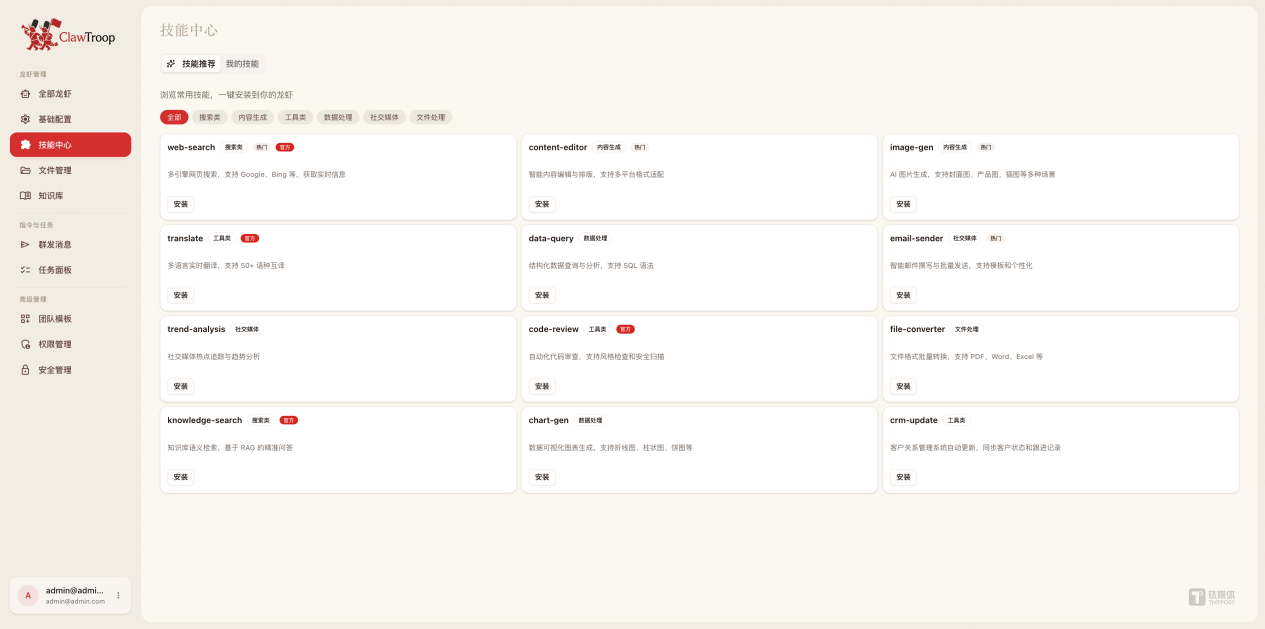Install the image-gen skill
Screen dimensions: 1265x629
(903, 204)
